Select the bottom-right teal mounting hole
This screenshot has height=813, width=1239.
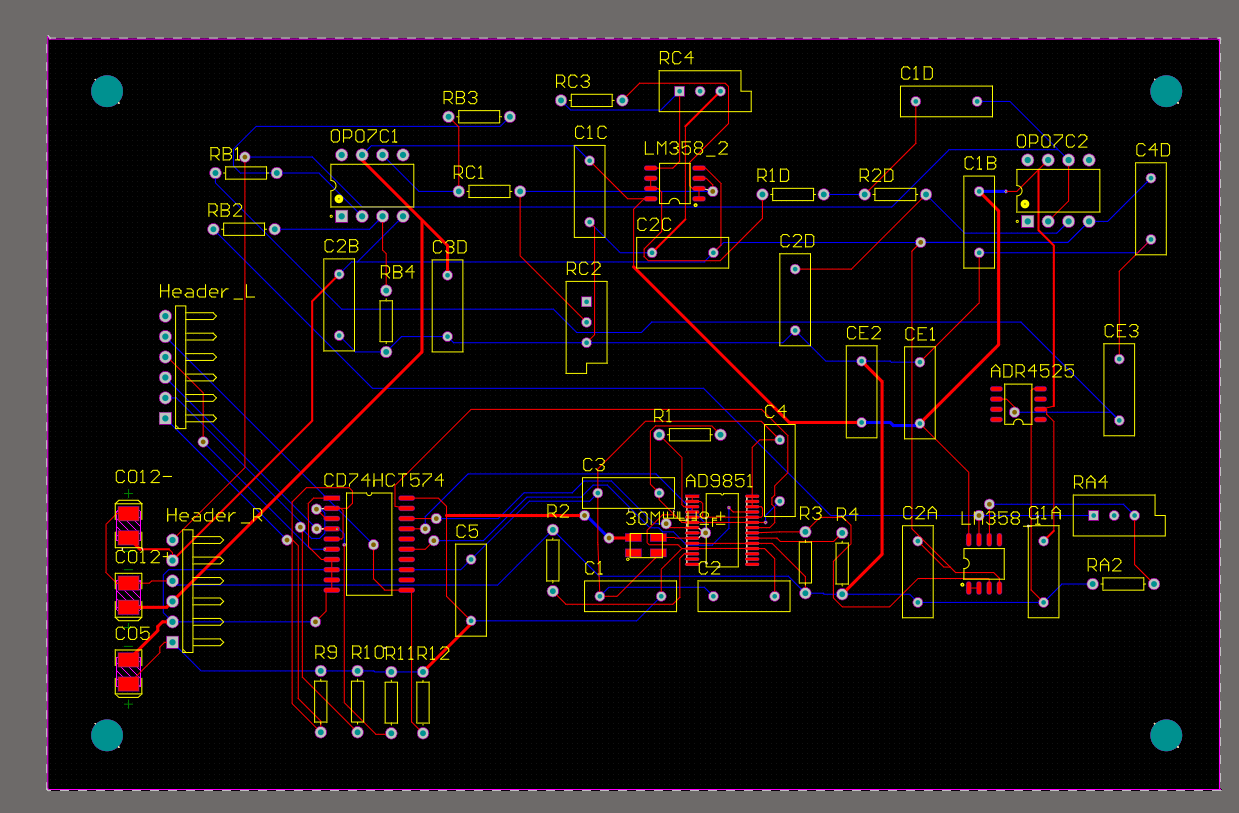click(x=1166, y=735)
